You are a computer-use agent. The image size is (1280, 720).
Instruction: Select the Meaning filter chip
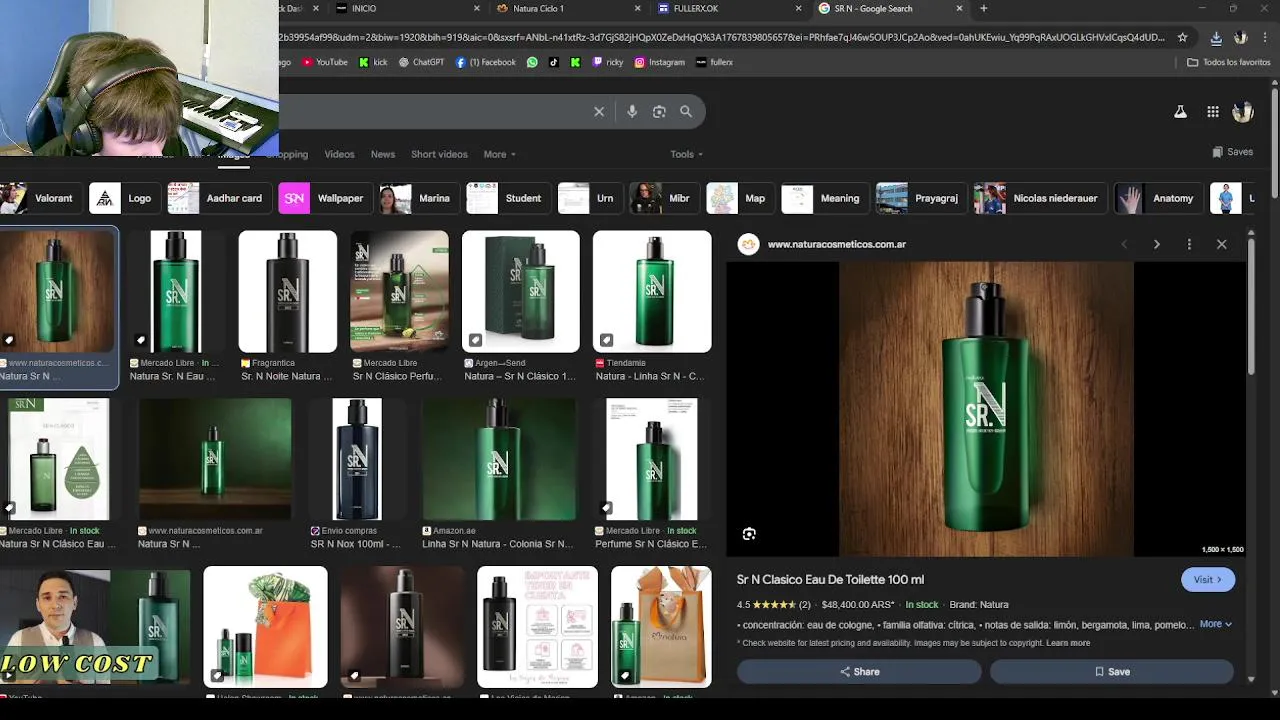coord(824,198)
